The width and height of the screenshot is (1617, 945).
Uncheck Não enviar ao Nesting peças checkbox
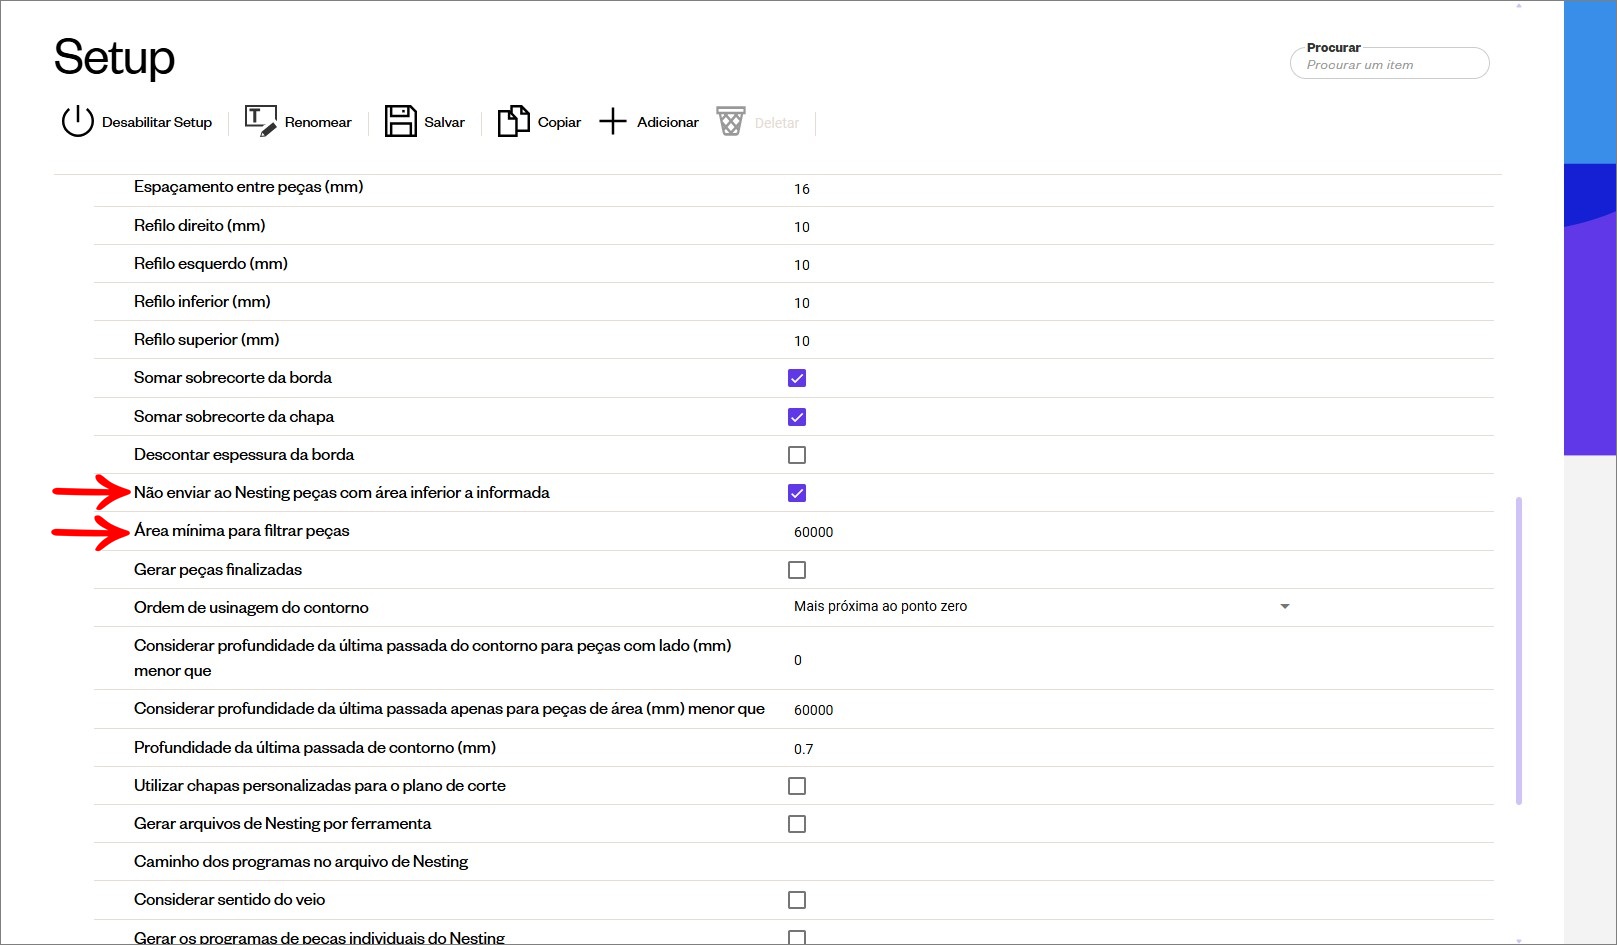(797, 493)
